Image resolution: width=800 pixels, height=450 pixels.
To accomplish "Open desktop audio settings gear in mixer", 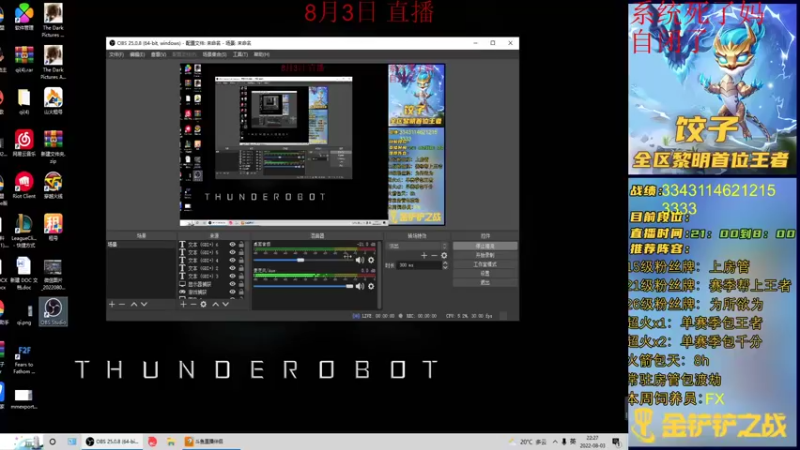I will click(x=371, y=260).
